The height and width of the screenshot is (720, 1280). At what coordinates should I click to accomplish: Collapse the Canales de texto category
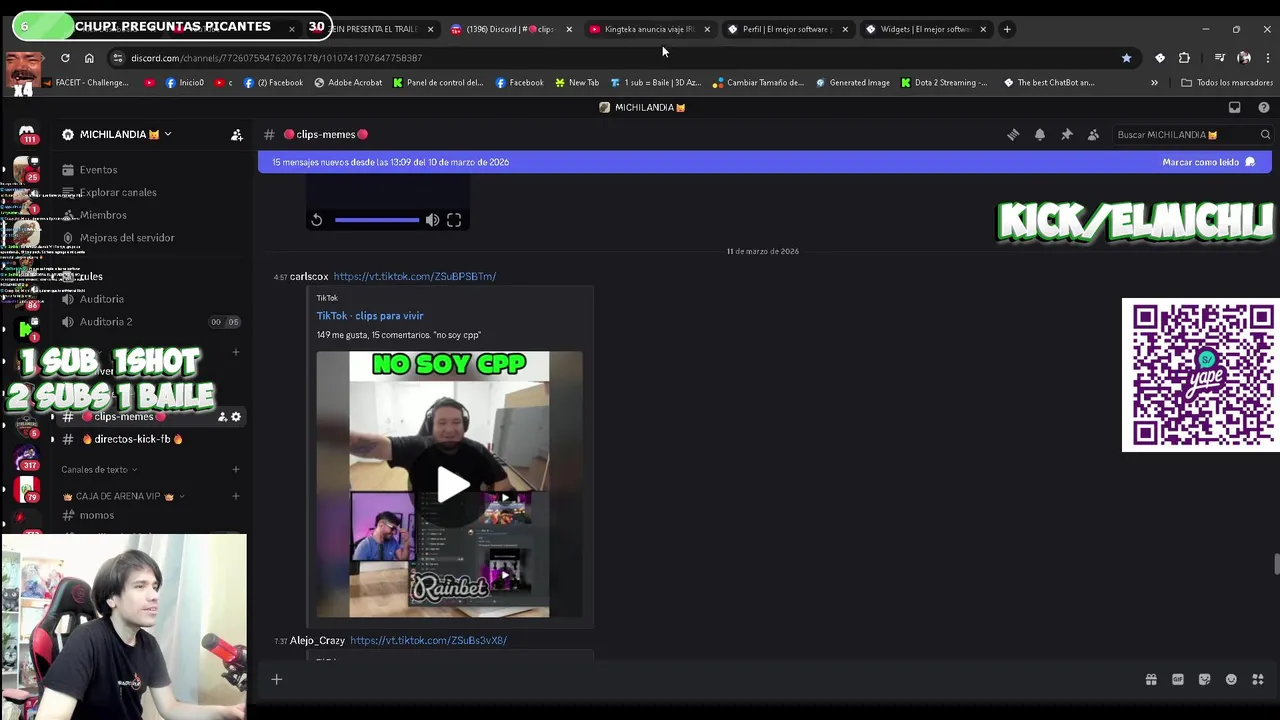pos(99,470)
